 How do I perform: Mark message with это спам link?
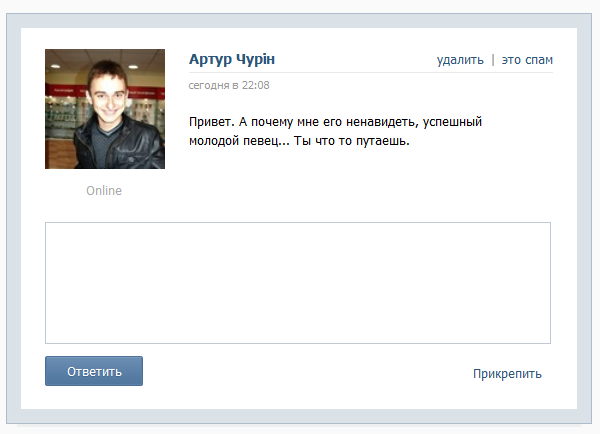[x=527, y=60]
